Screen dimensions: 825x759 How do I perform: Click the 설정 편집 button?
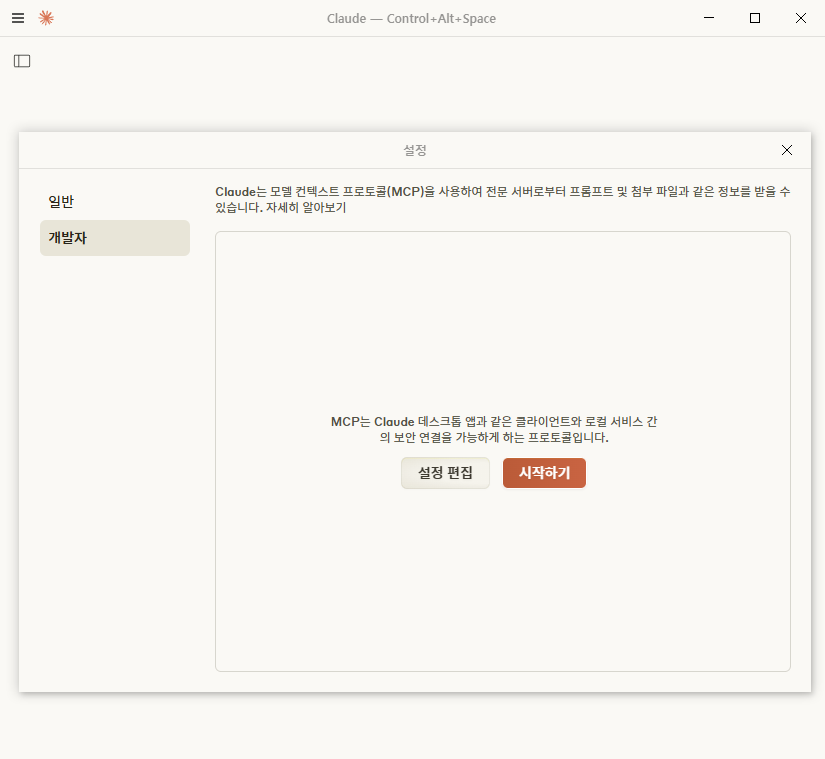pyautogui.click(x=445, y=473)
